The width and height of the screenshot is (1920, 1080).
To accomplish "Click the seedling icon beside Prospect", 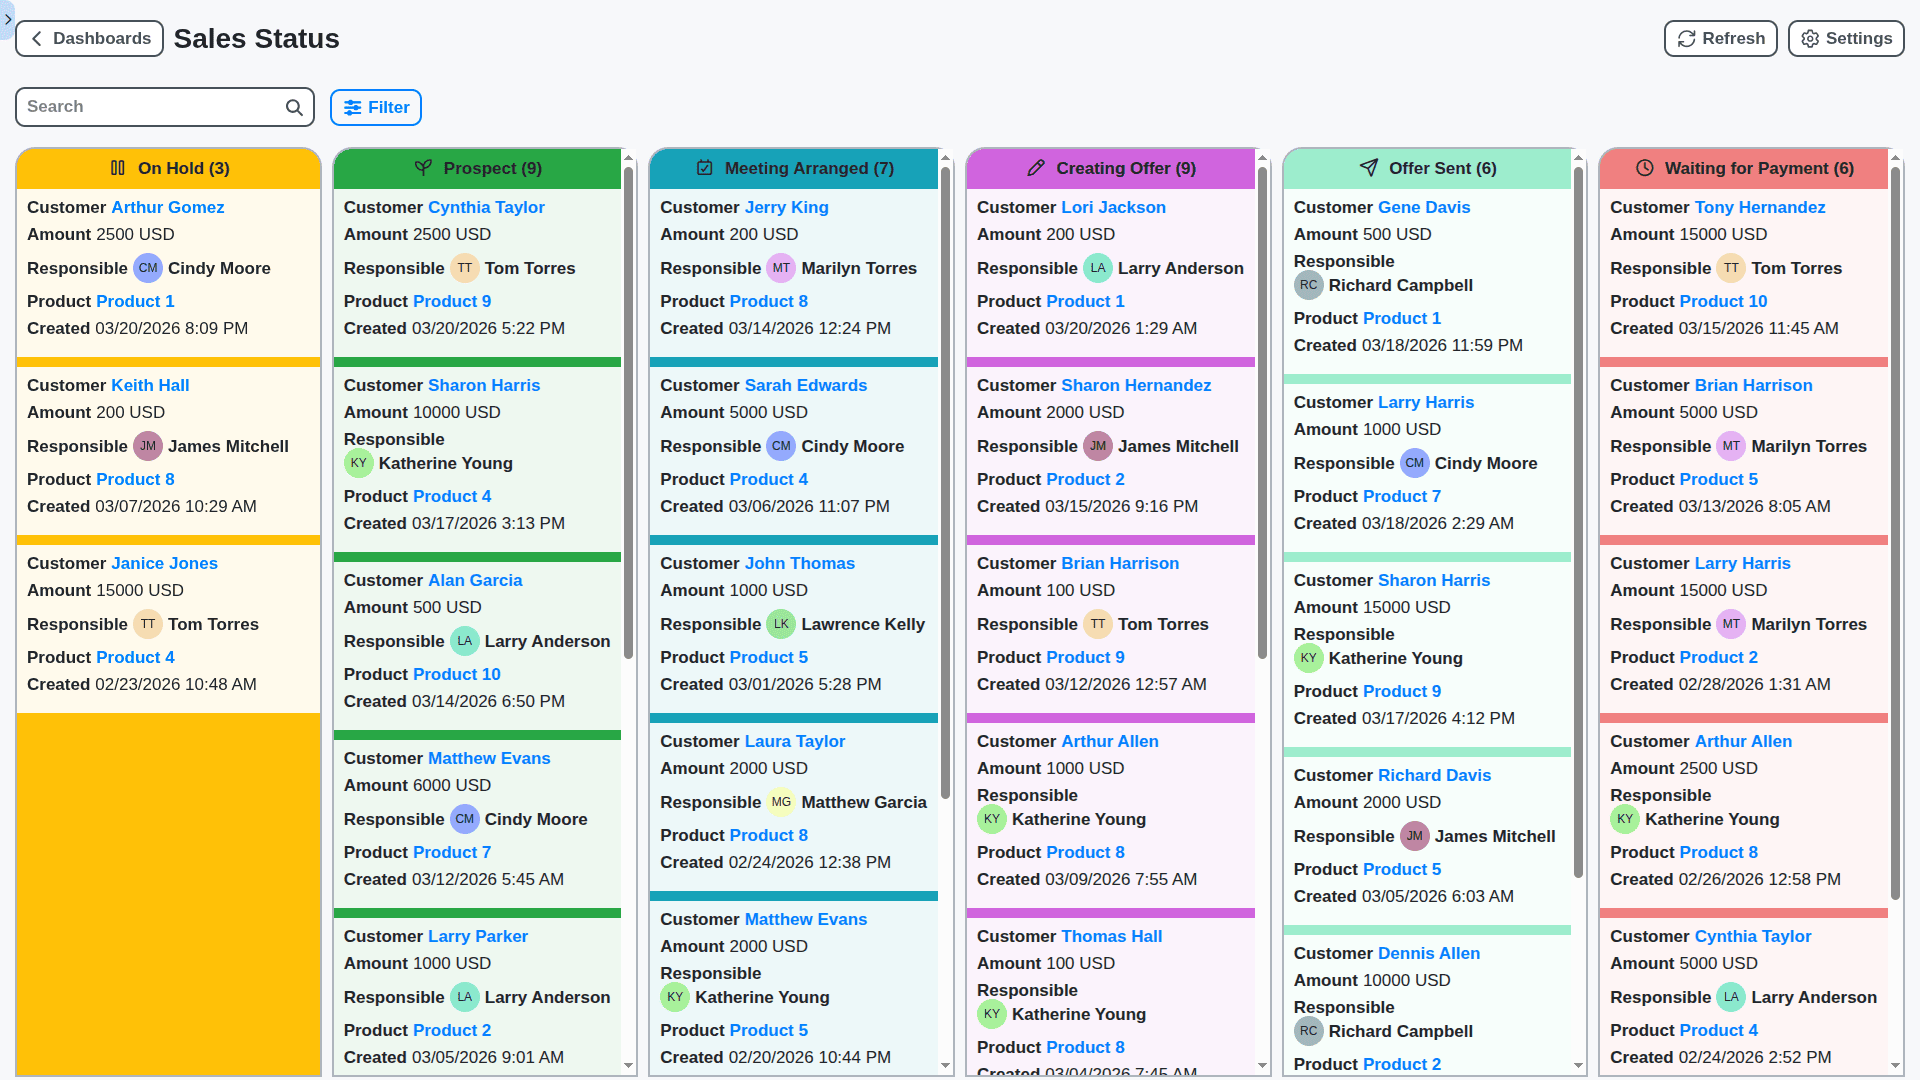I will click(x=424, y=168).
